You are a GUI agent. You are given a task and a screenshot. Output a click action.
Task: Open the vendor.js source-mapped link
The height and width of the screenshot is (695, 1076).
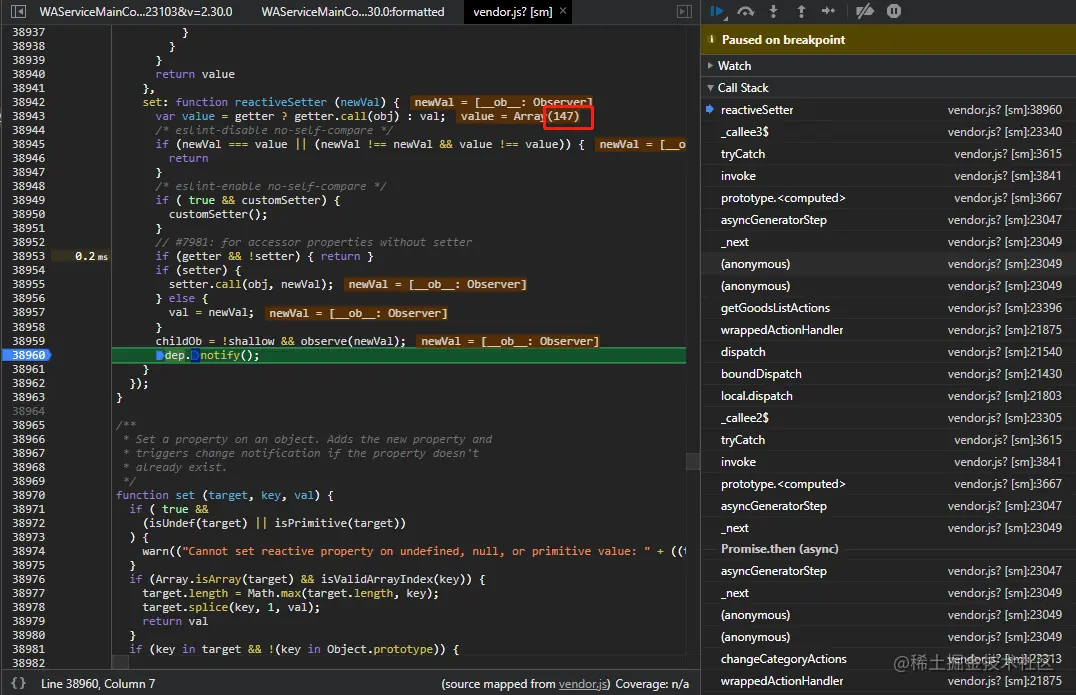tap(583, 684)
